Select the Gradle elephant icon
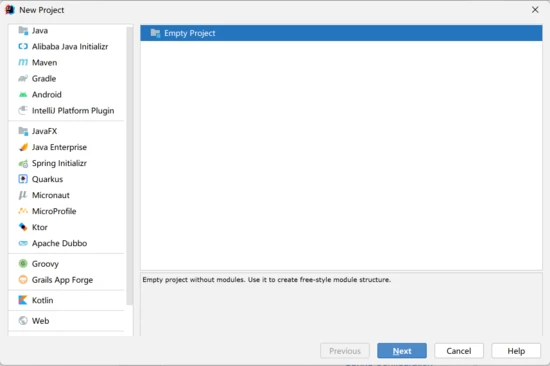The width and height of the screenshot is (550, 366). pos(23,79)
